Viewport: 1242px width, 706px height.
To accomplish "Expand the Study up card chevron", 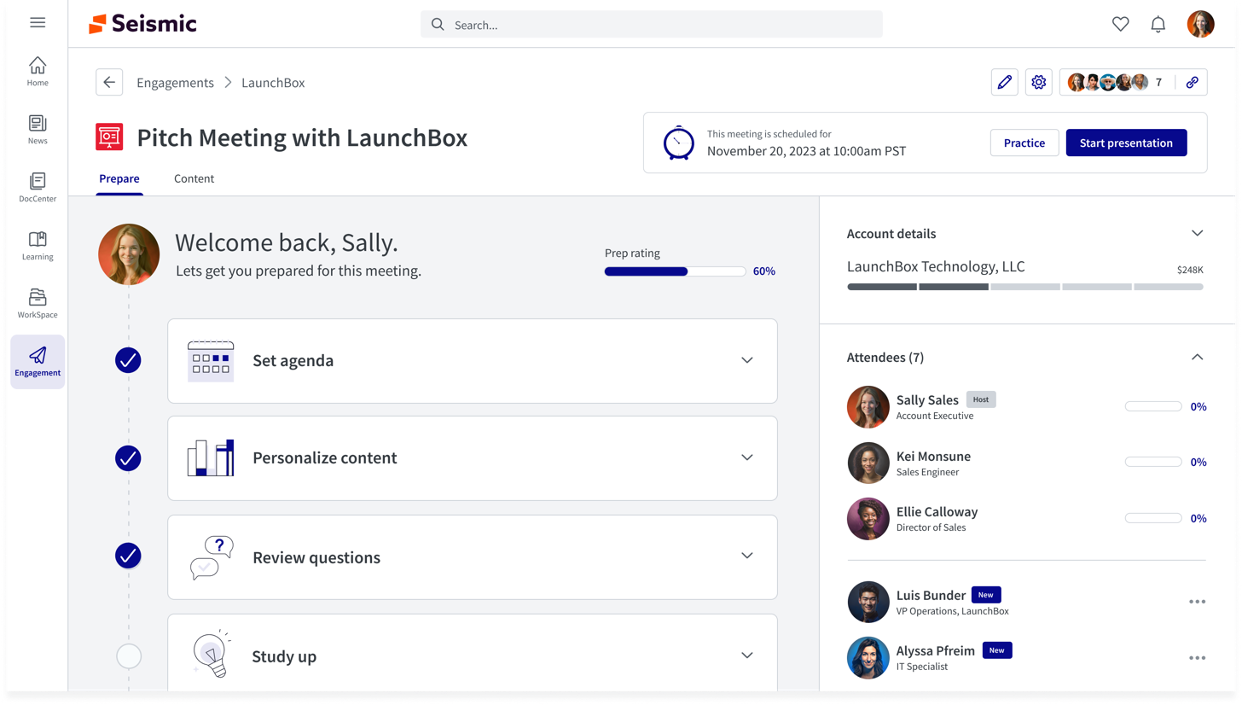I will click(747, 655).
